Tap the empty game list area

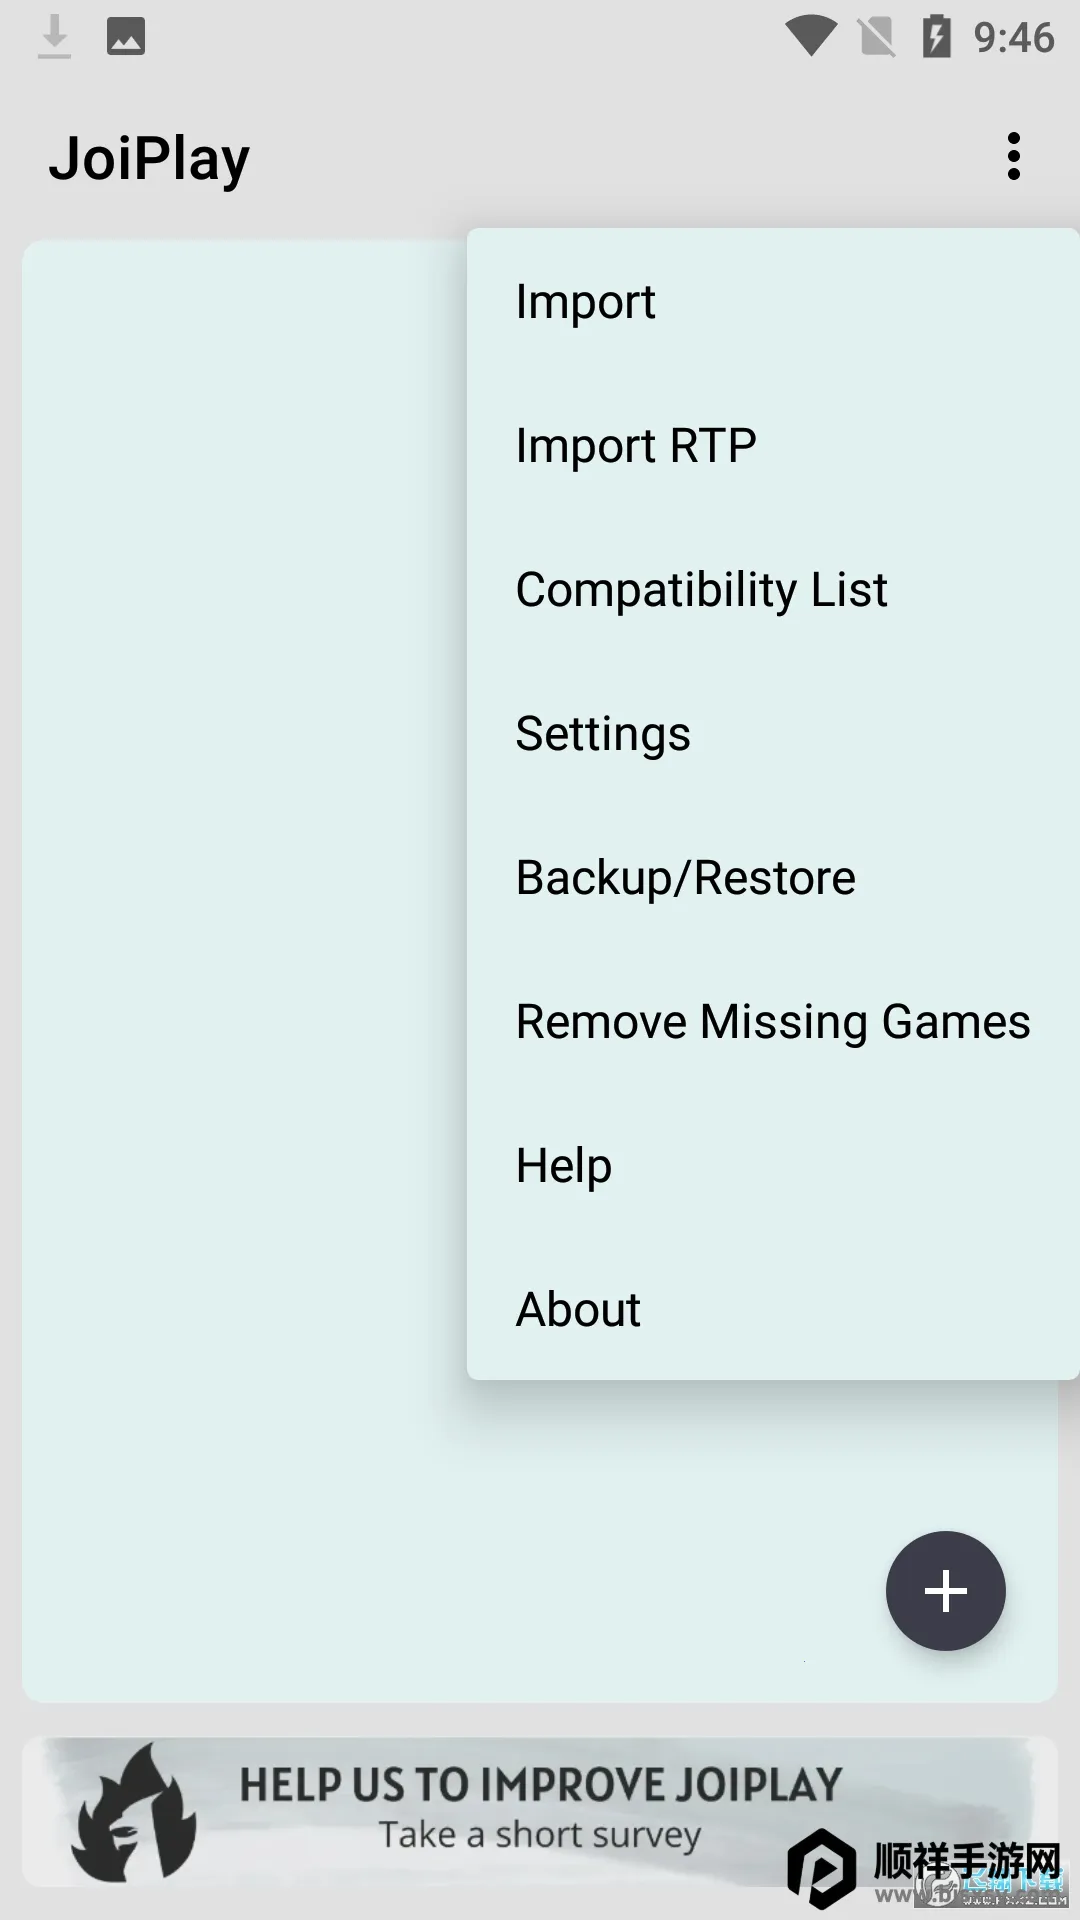(240, 900)
